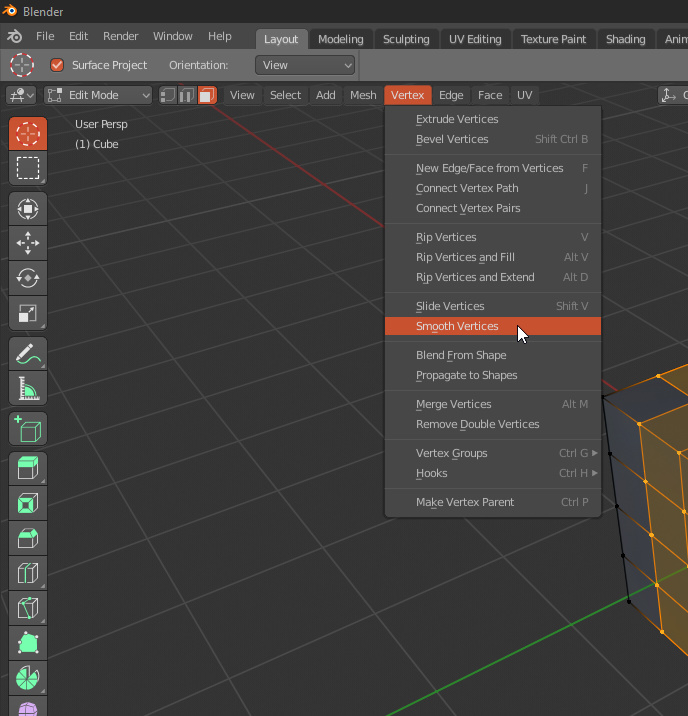The height and width of the screenshot is (716, 688).
Task: Select the Cursor tool in toolbar
Action: point(28,133)
